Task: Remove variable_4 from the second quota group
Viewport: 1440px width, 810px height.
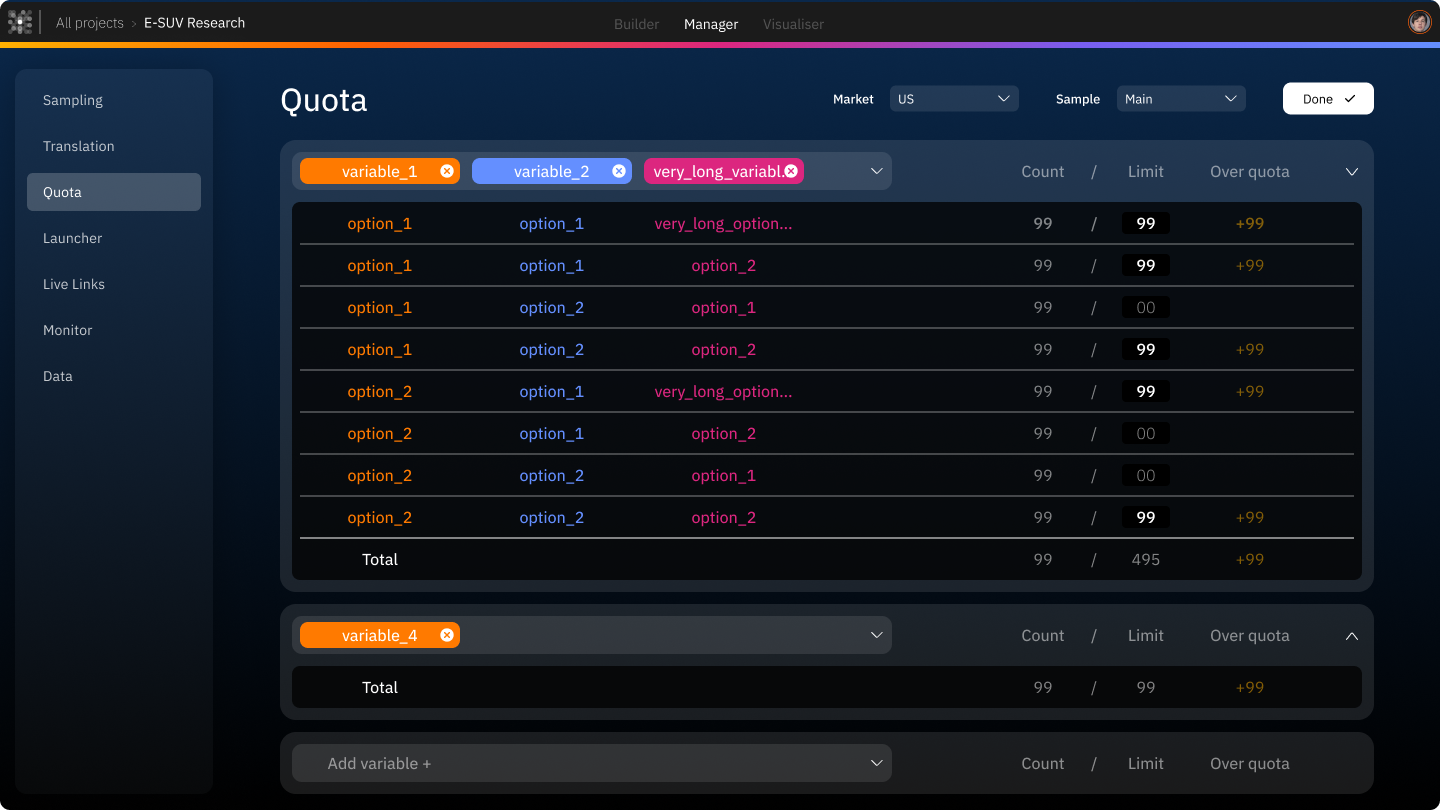Action: [x=447, y=635]
